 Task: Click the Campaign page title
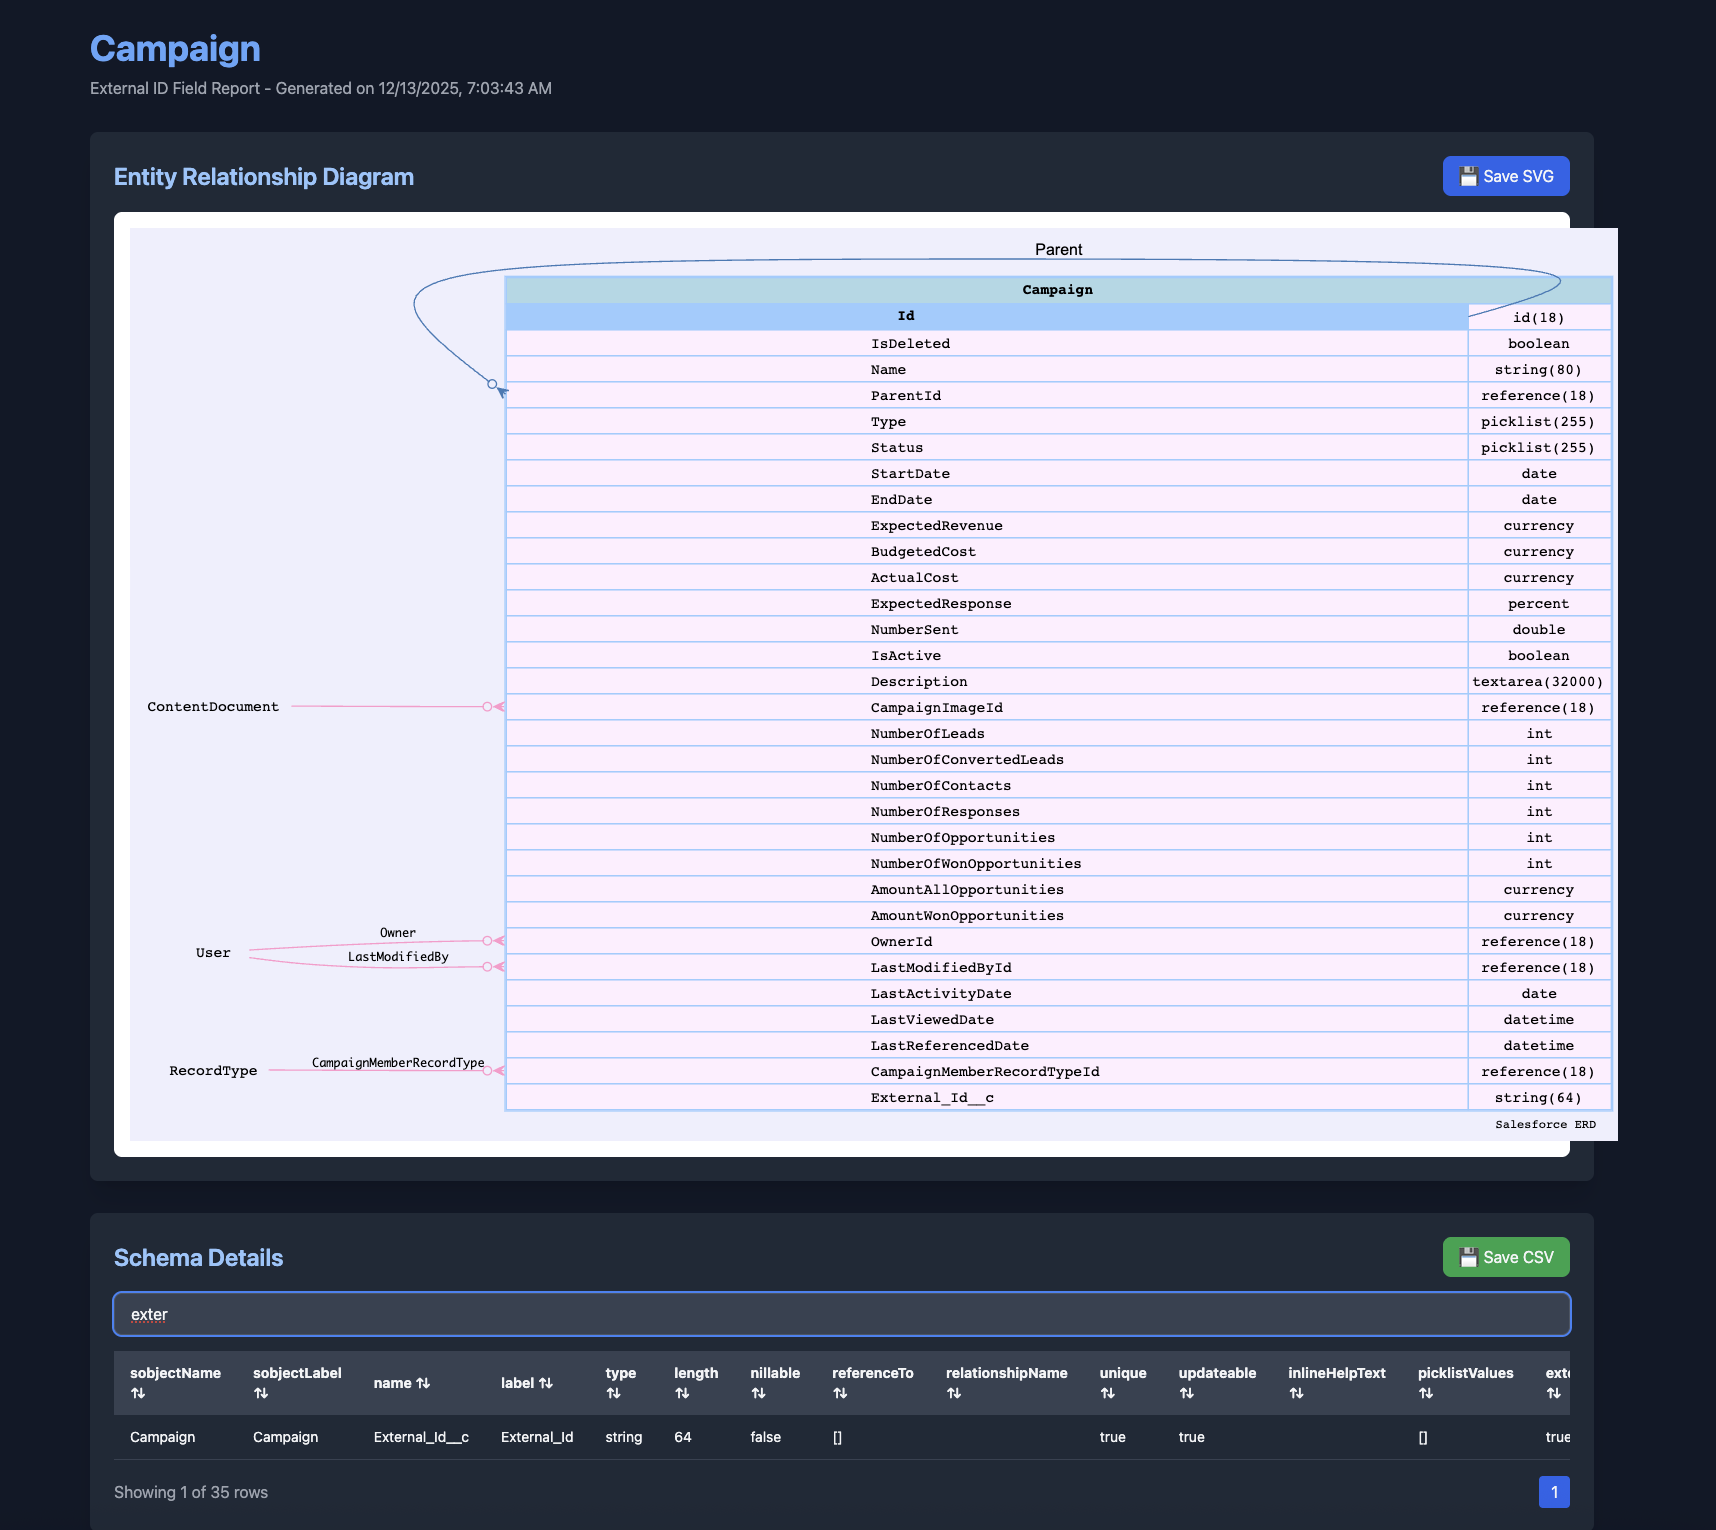(175, 49)
